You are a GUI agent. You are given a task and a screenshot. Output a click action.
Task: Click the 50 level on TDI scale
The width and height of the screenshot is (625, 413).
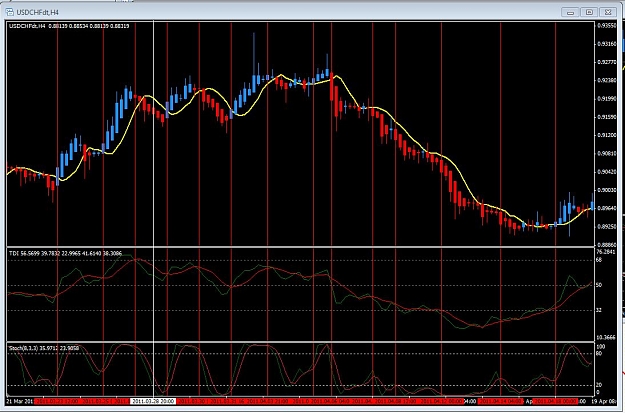(x=599, y=285)
